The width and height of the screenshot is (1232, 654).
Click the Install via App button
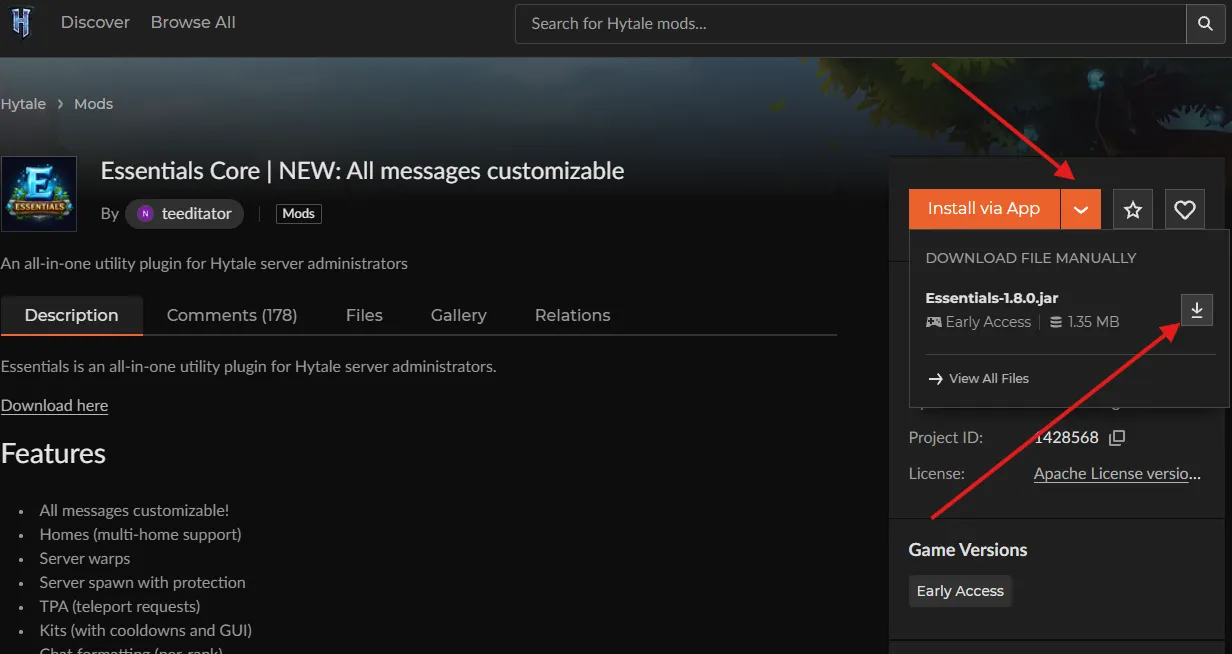[x=984, y=209]
